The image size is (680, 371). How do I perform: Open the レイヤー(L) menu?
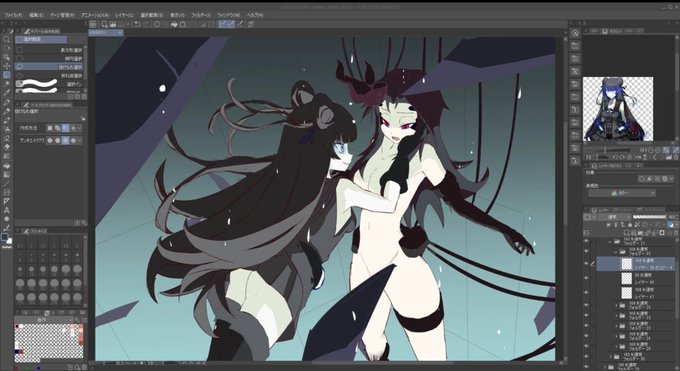pos(124,15)
